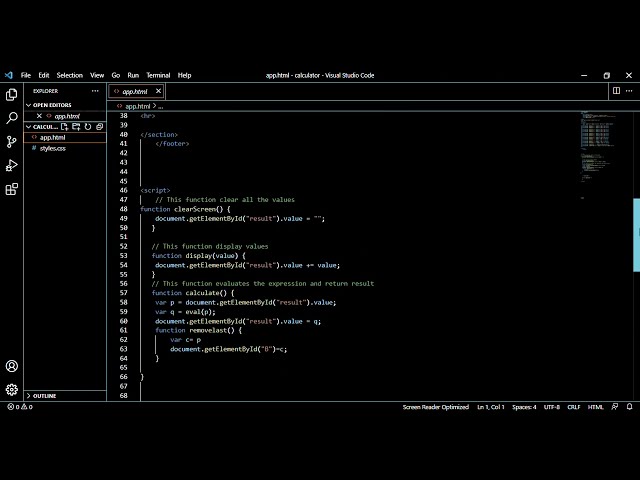Select app.html under Open Editors
The image size is (640, 480).
click(67, 116)
